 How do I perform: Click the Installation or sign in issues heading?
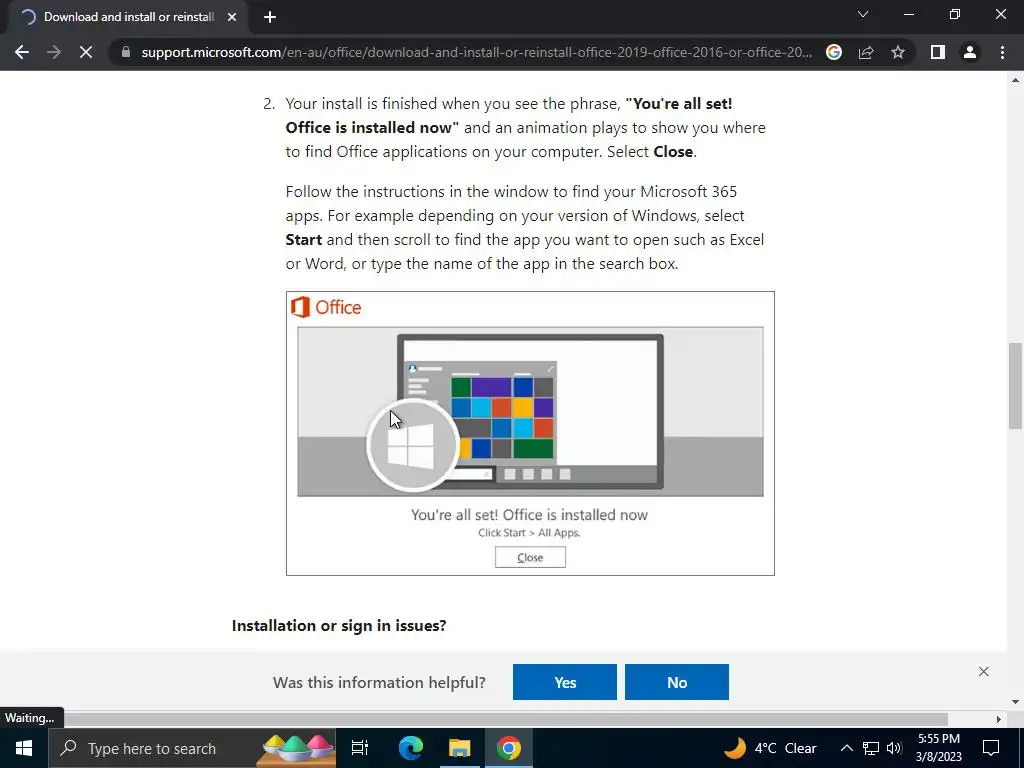click(x=339, y=626)
